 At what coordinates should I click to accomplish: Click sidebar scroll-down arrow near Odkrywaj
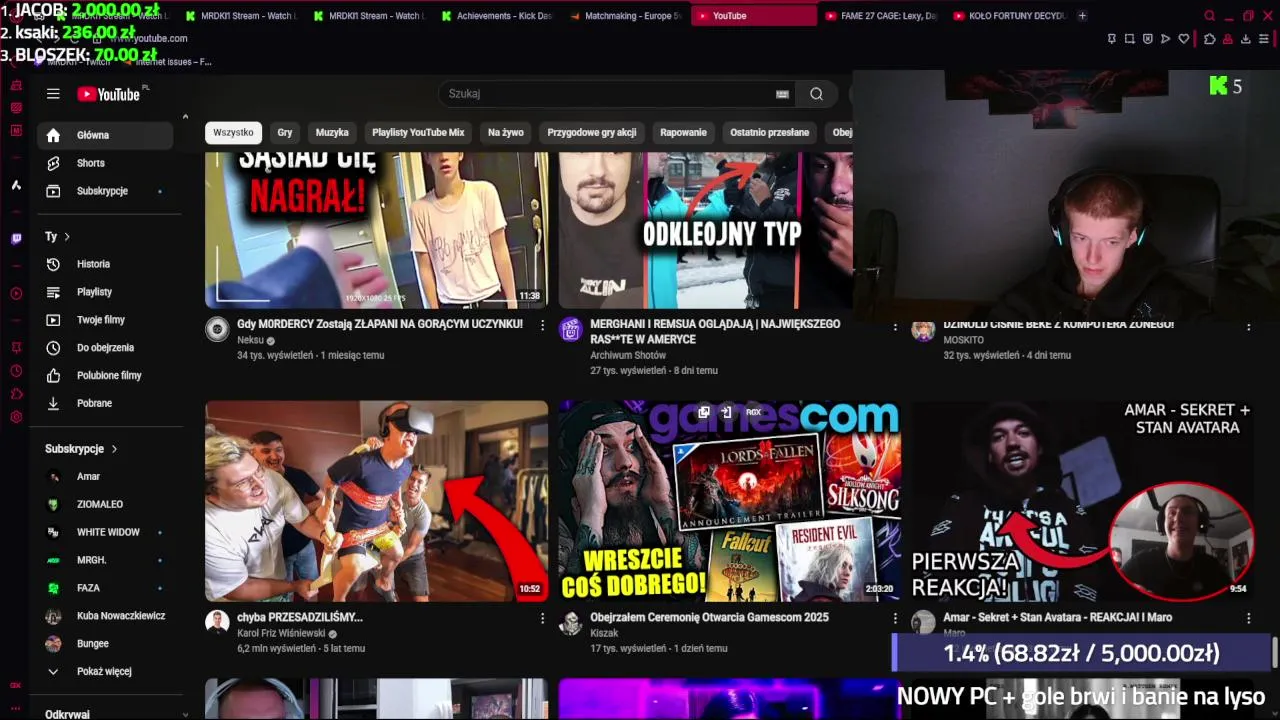tap(185, 714)
